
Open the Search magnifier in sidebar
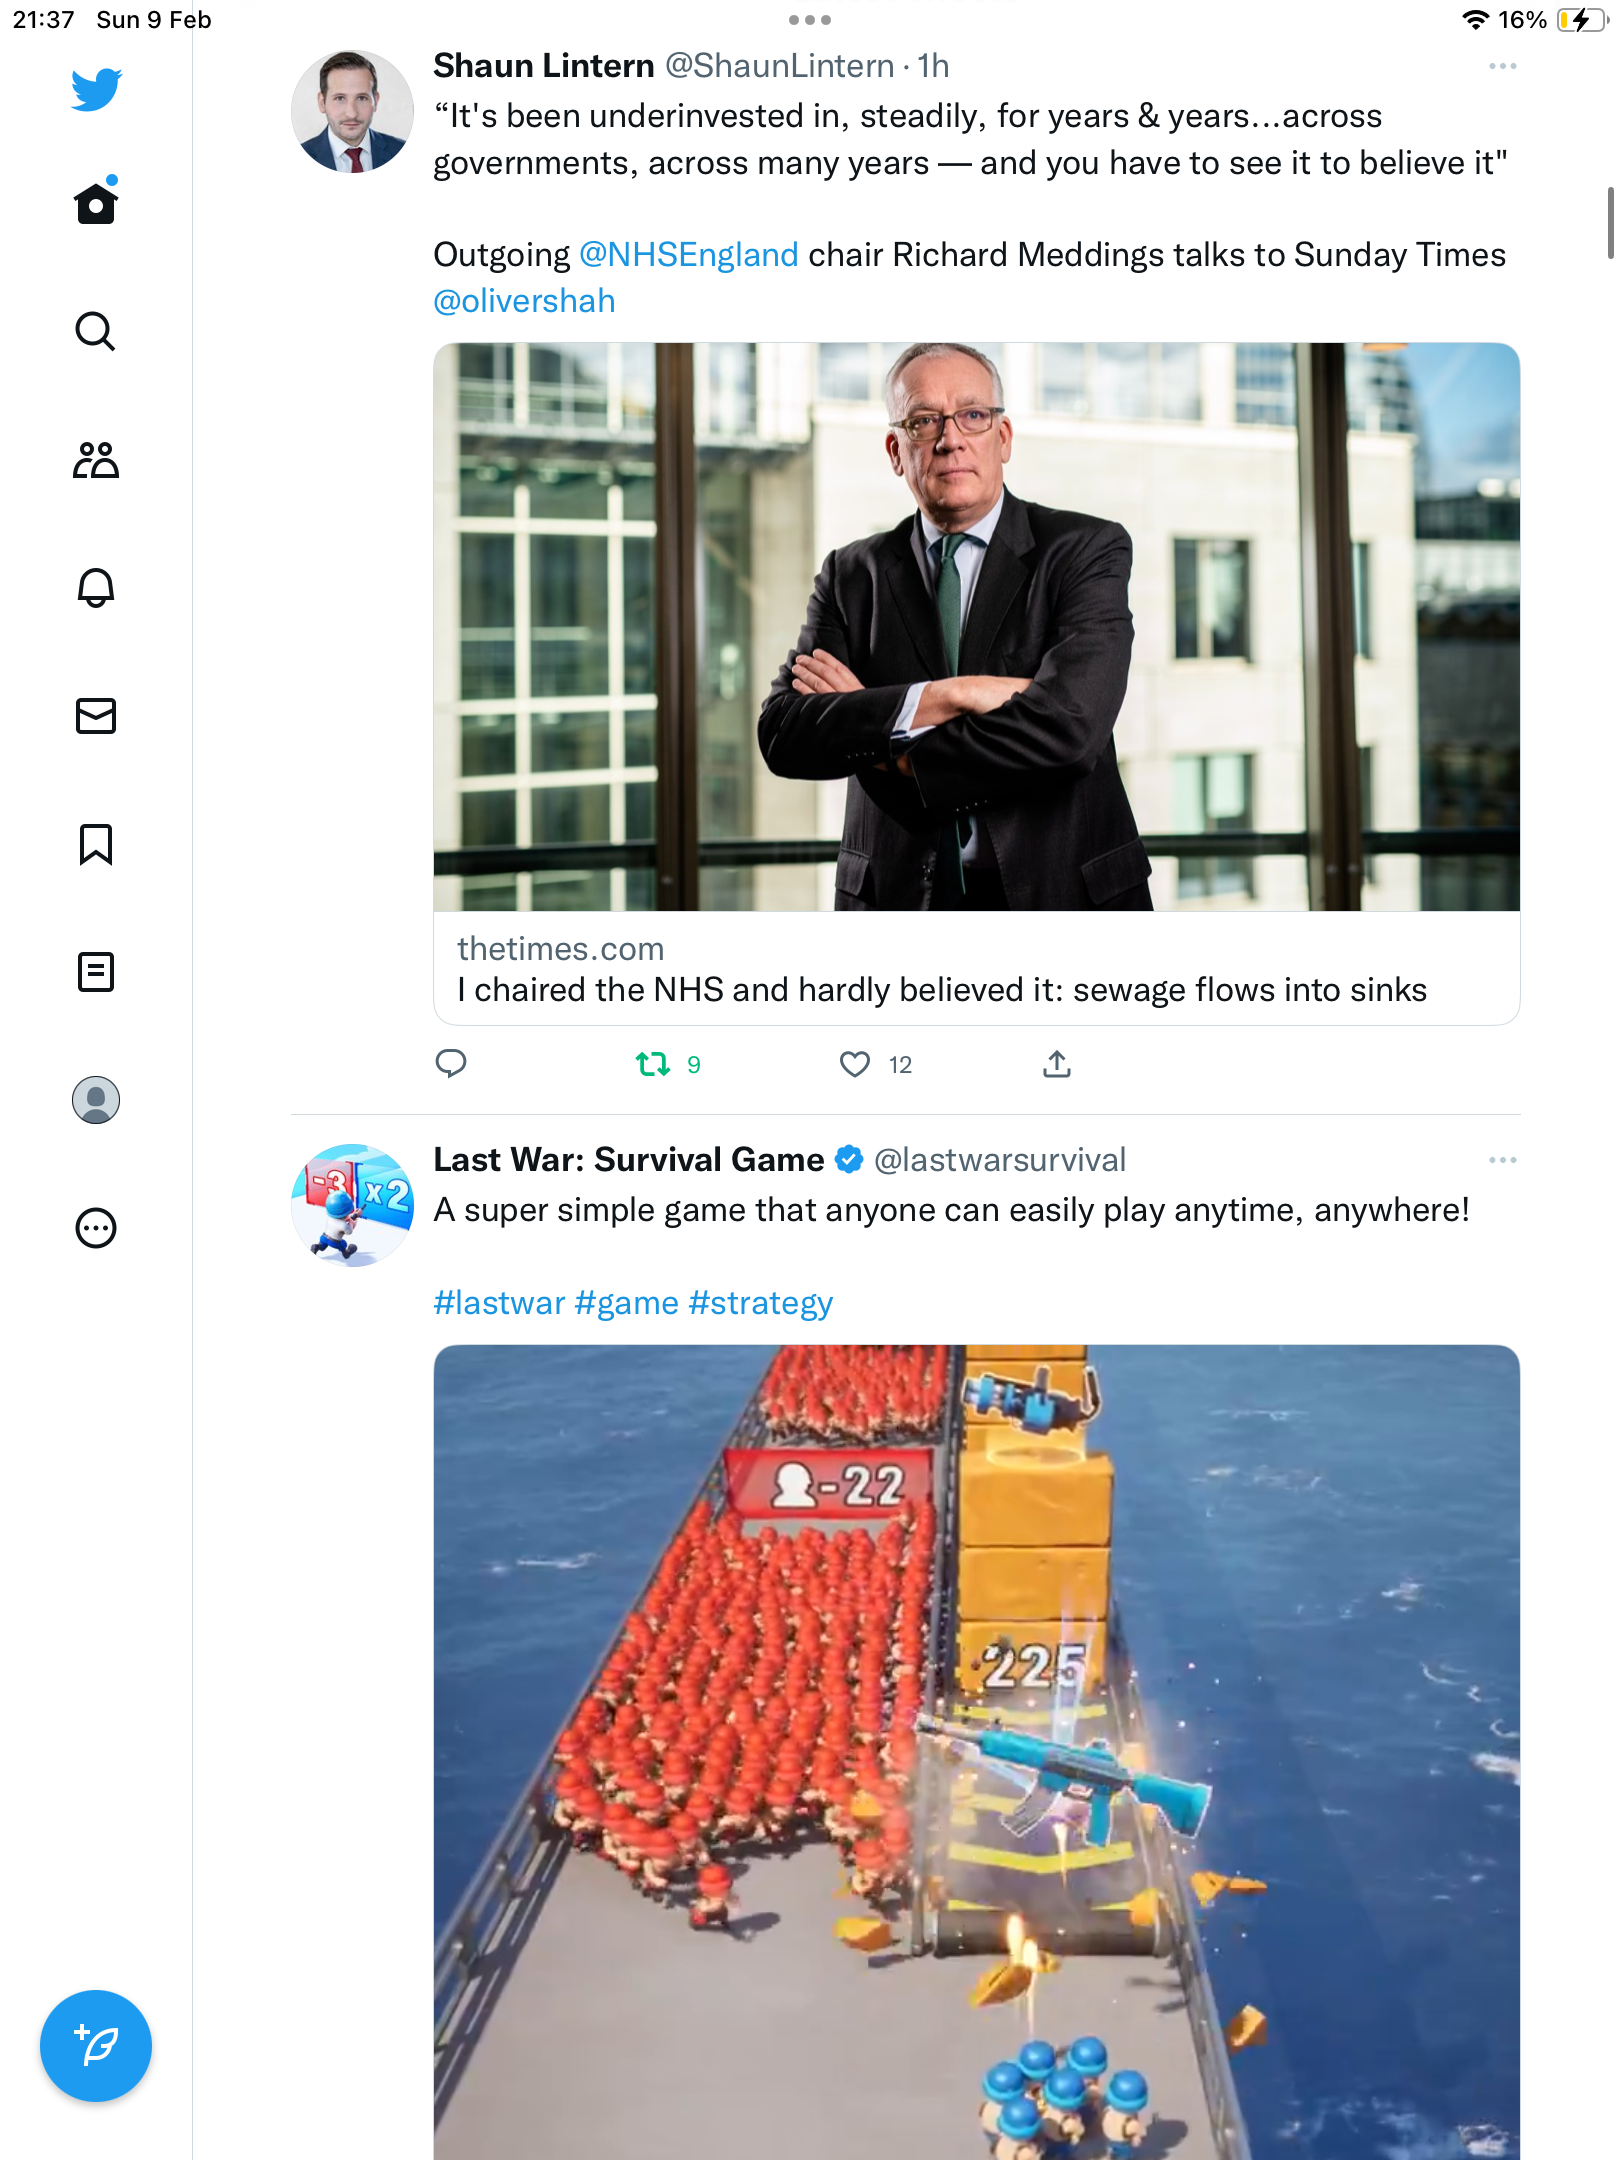[x=96, y=331]
